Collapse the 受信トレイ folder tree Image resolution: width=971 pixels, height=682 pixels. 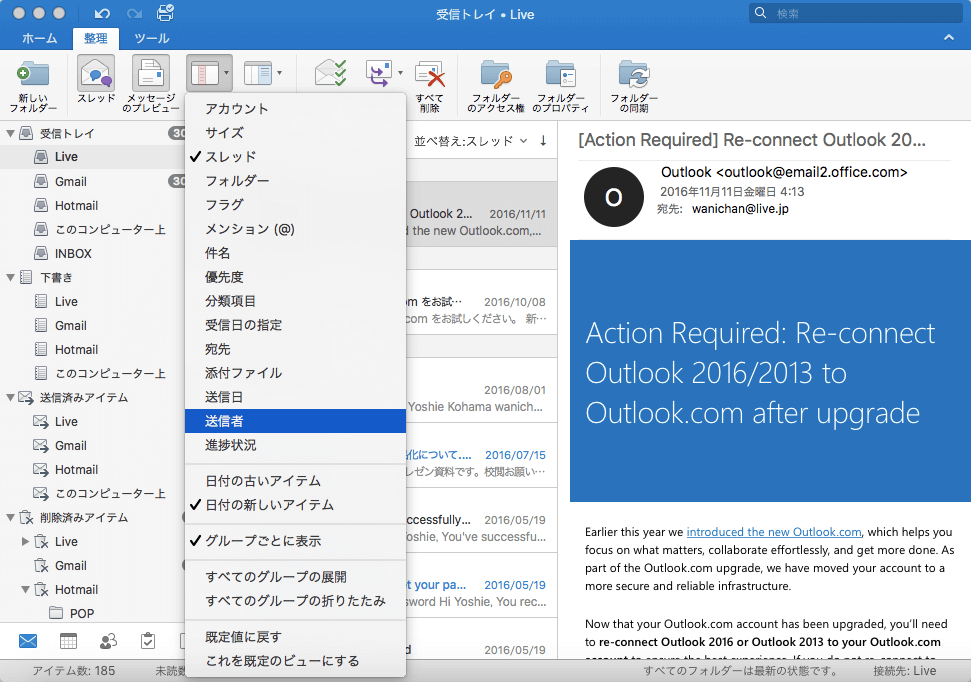(11, 133)
